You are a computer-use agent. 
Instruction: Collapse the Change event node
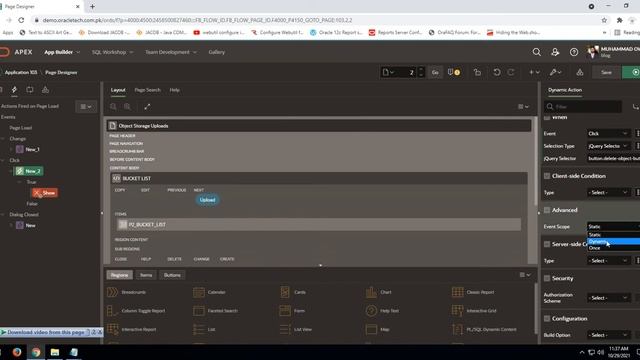(x=3, y=139)
